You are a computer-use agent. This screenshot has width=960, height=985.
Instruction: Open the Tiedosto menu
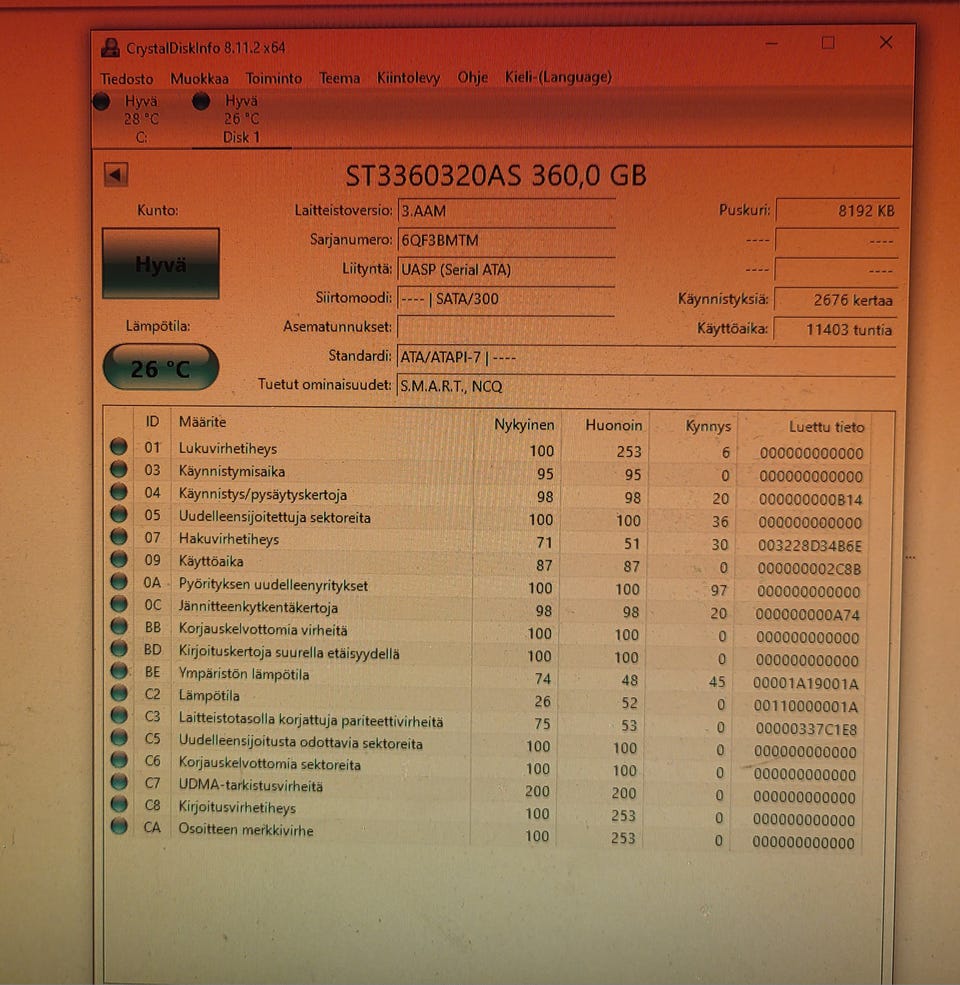point(127,79)
